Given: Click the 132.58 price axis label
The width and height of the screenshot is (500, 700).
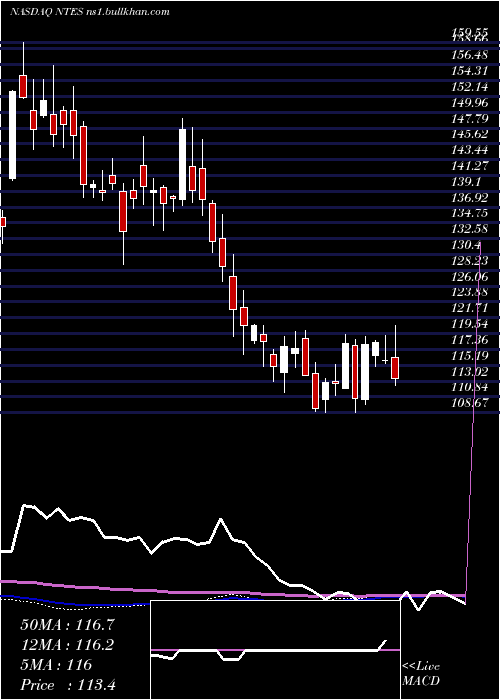Looking at the screenshot, I should (471, 229).
